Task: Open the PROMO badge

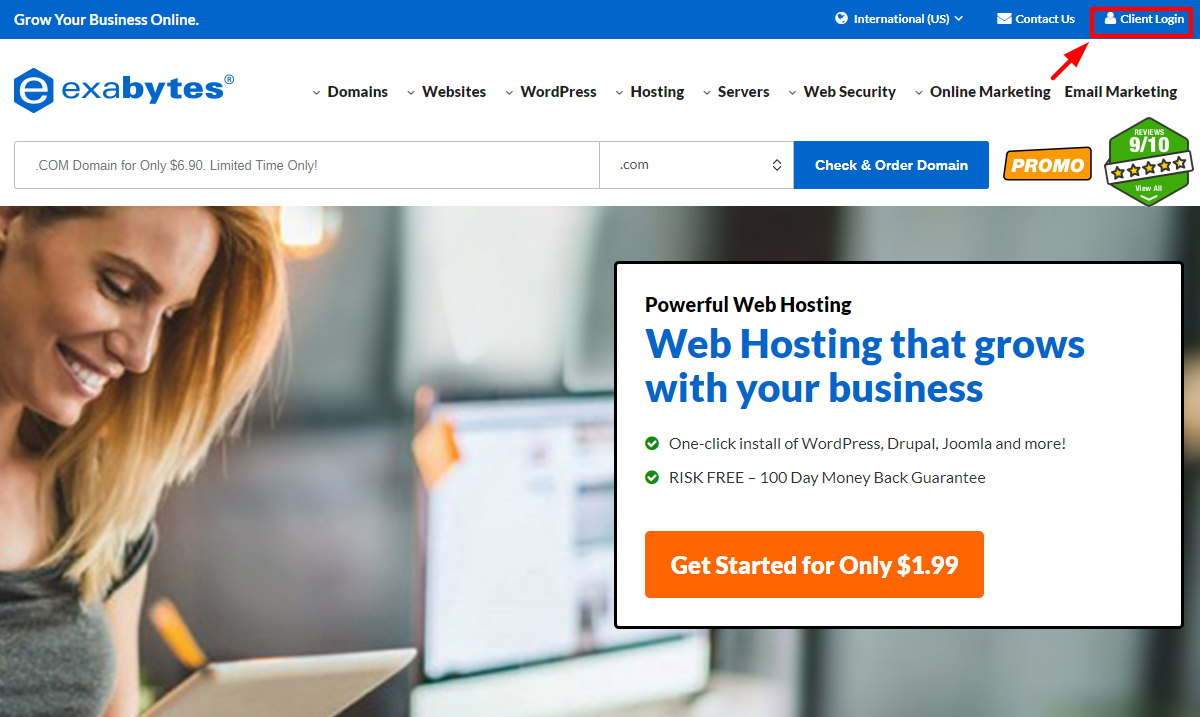Action: (x=1047, y=165)
